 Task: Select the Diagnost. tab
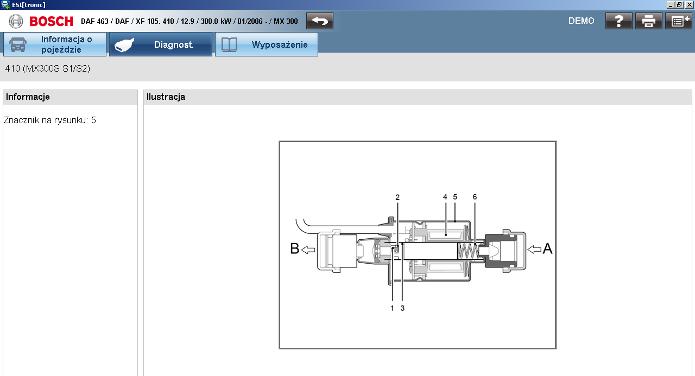160,44
